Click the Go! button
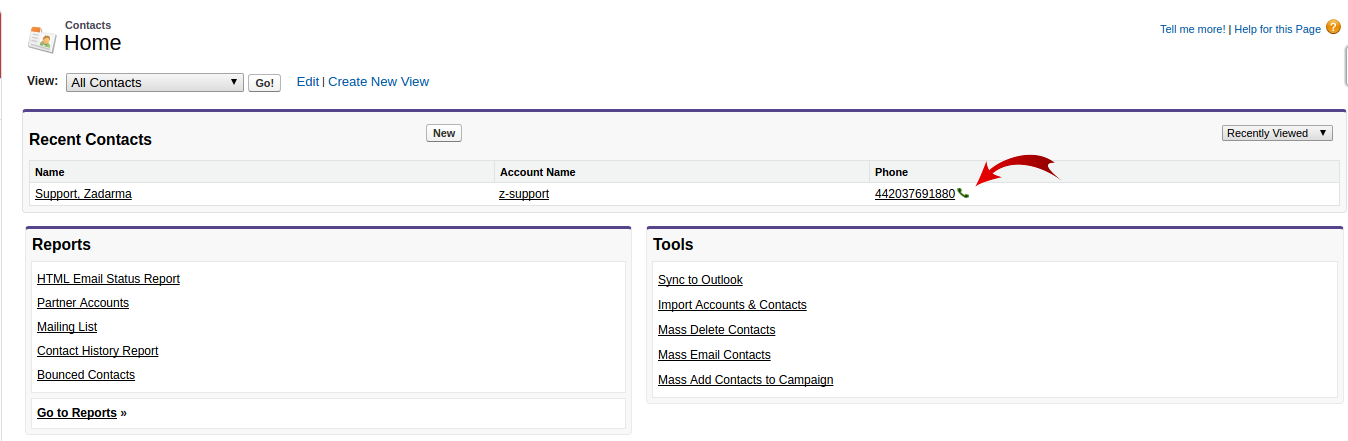The width and height of the screenshot is (1348, 441). [x=265, y=83]
